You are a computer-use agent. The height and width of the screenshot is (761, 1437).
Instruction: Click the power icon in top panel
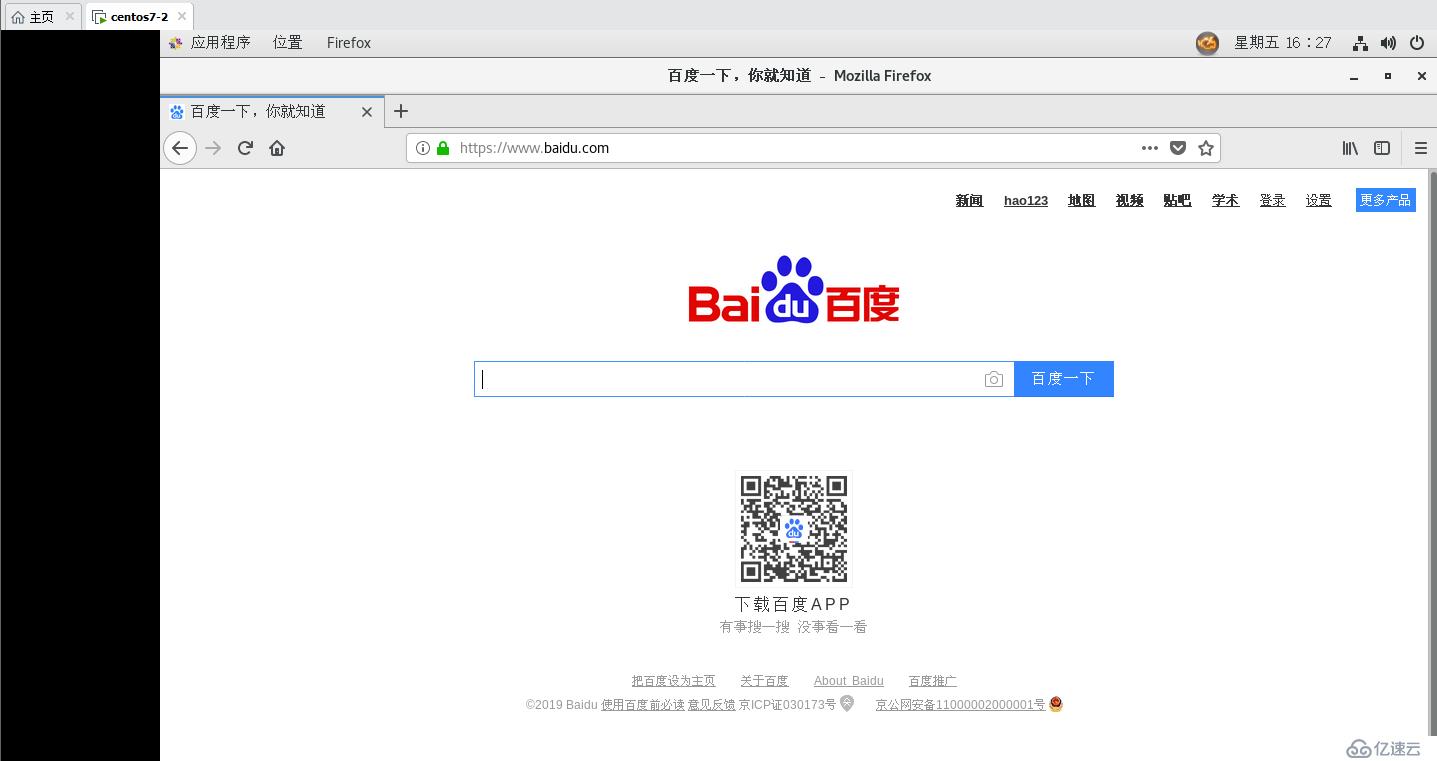[x=1417, y=43]
